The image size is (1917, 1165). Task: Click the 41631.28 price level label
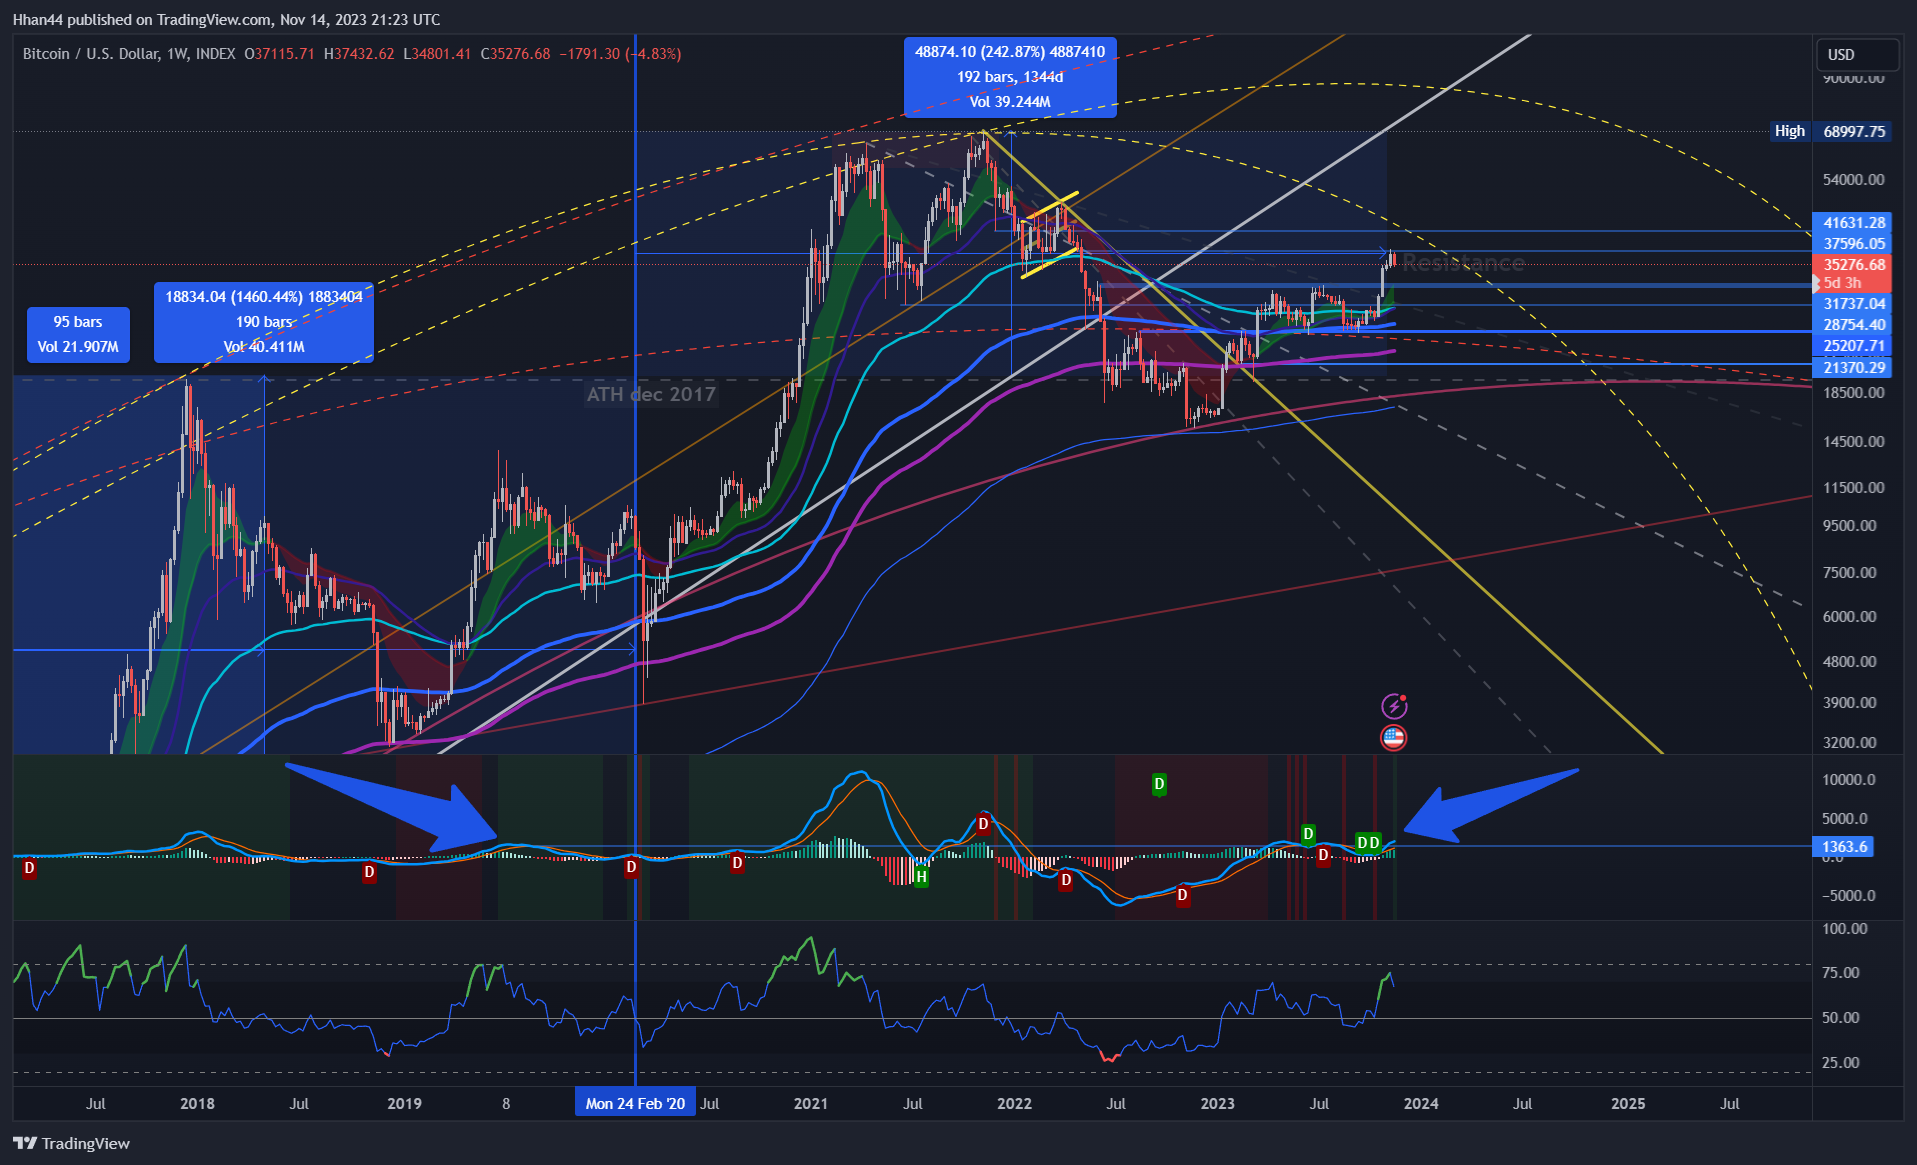(x=1852, y=223)
